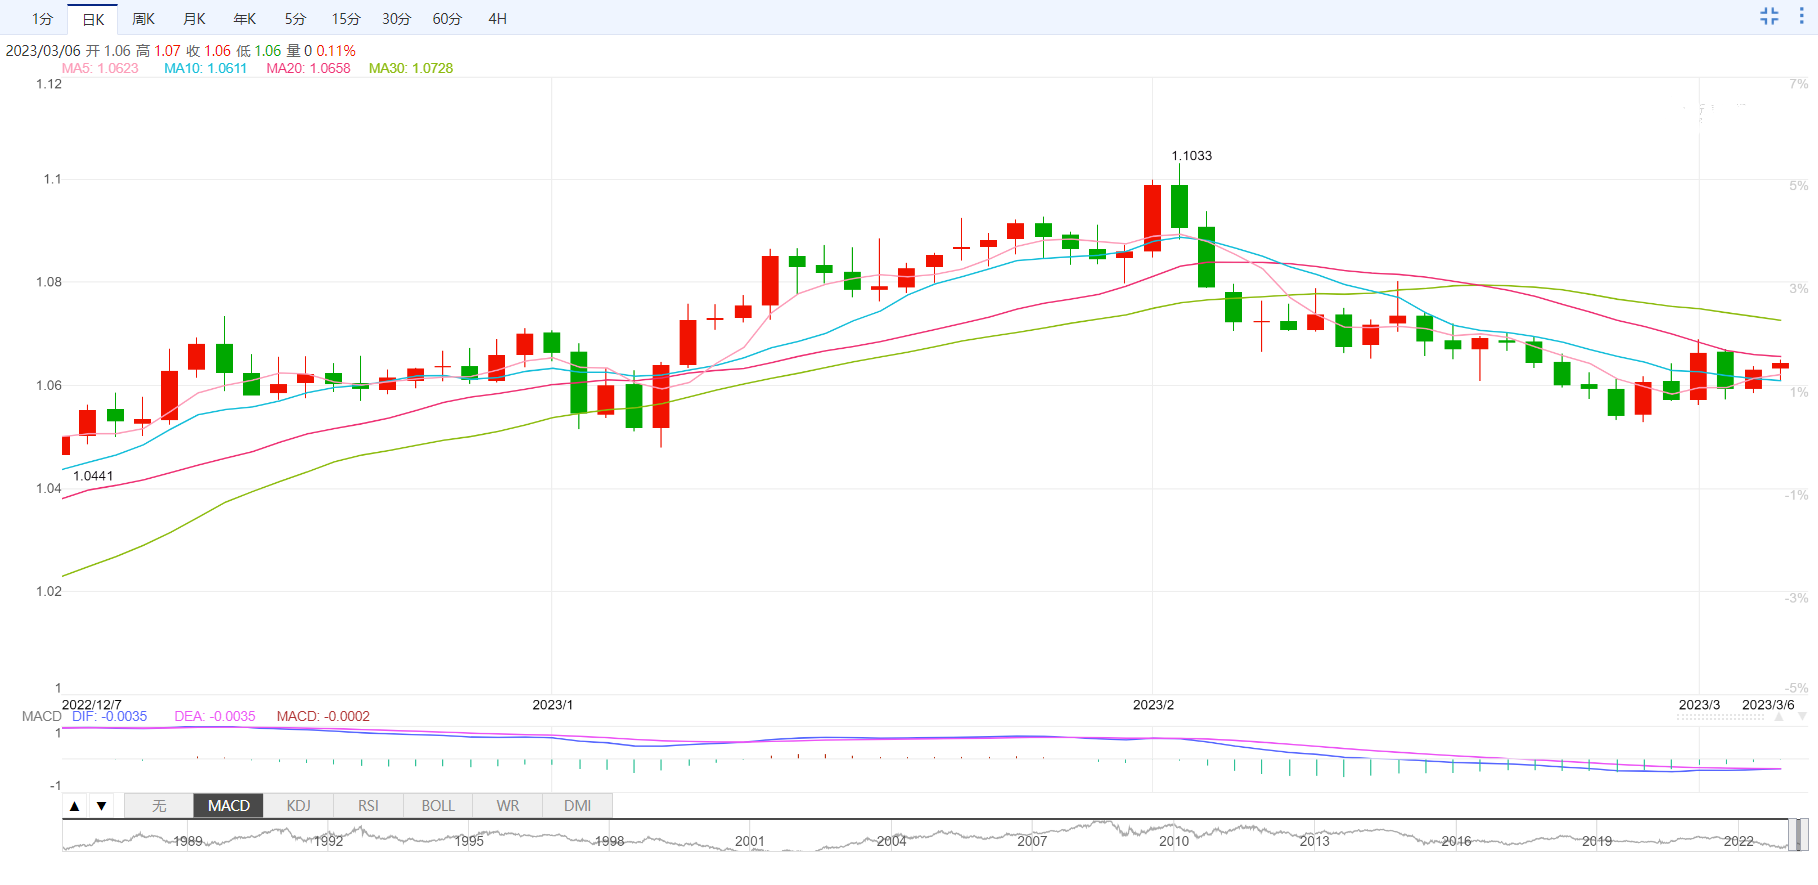1818x885 pixels.
Task: Click the tall red candlestick under the 1.1033 label
Action: point(1152,217)
